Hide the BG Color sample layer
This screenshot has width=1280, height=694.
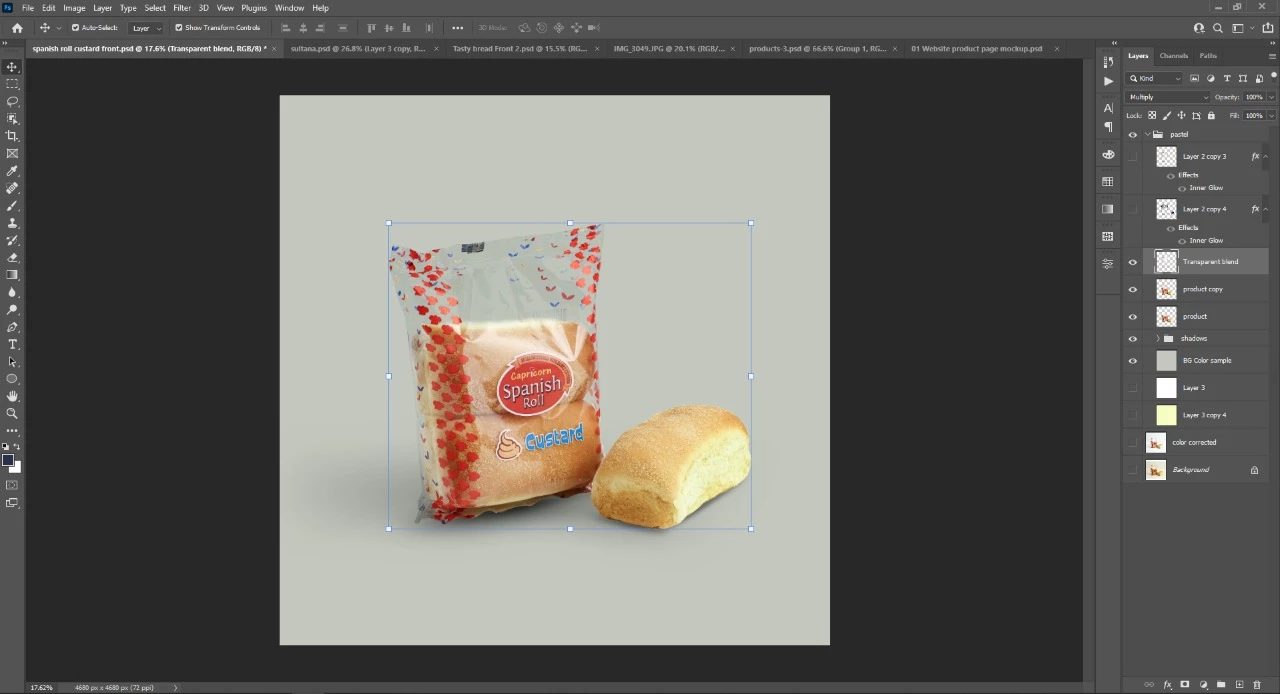click(x=1133, y=361)
